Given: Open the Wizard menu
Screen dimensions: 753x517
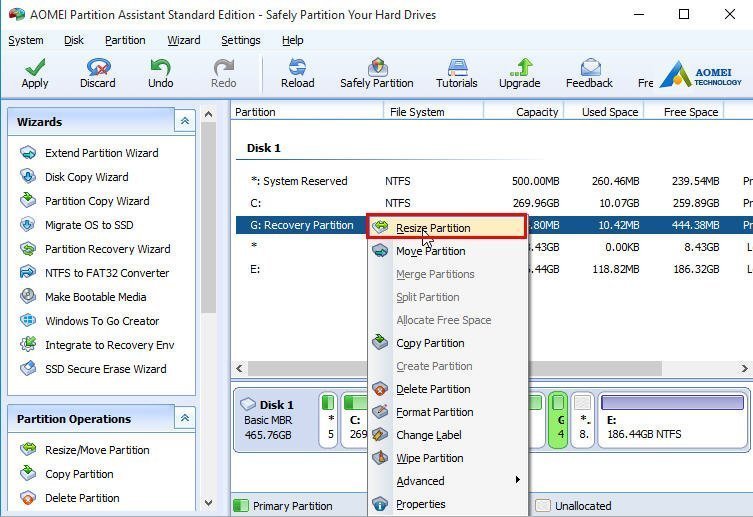Looking at the screenshot, I should (184, 40).
